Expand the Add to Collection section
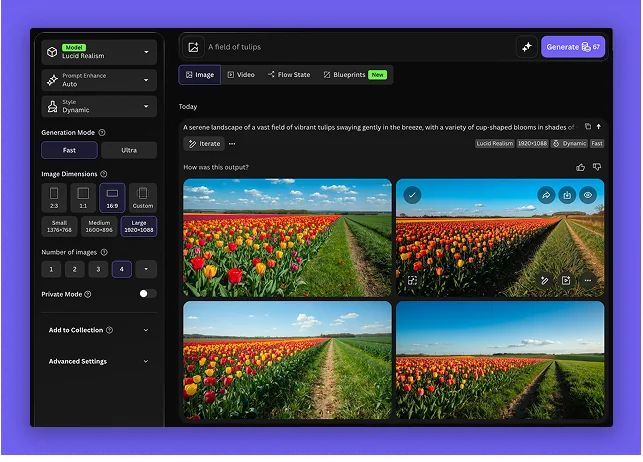643x462 pixels. coord(99,330)
